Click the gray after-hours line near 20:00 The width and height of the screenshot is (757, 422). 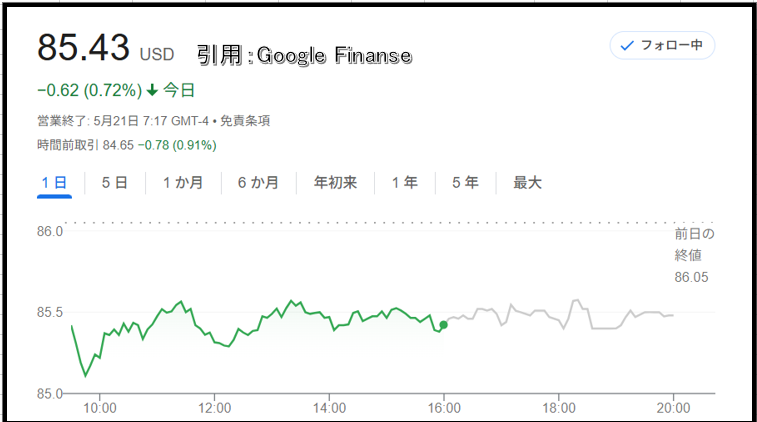[669, 315]
